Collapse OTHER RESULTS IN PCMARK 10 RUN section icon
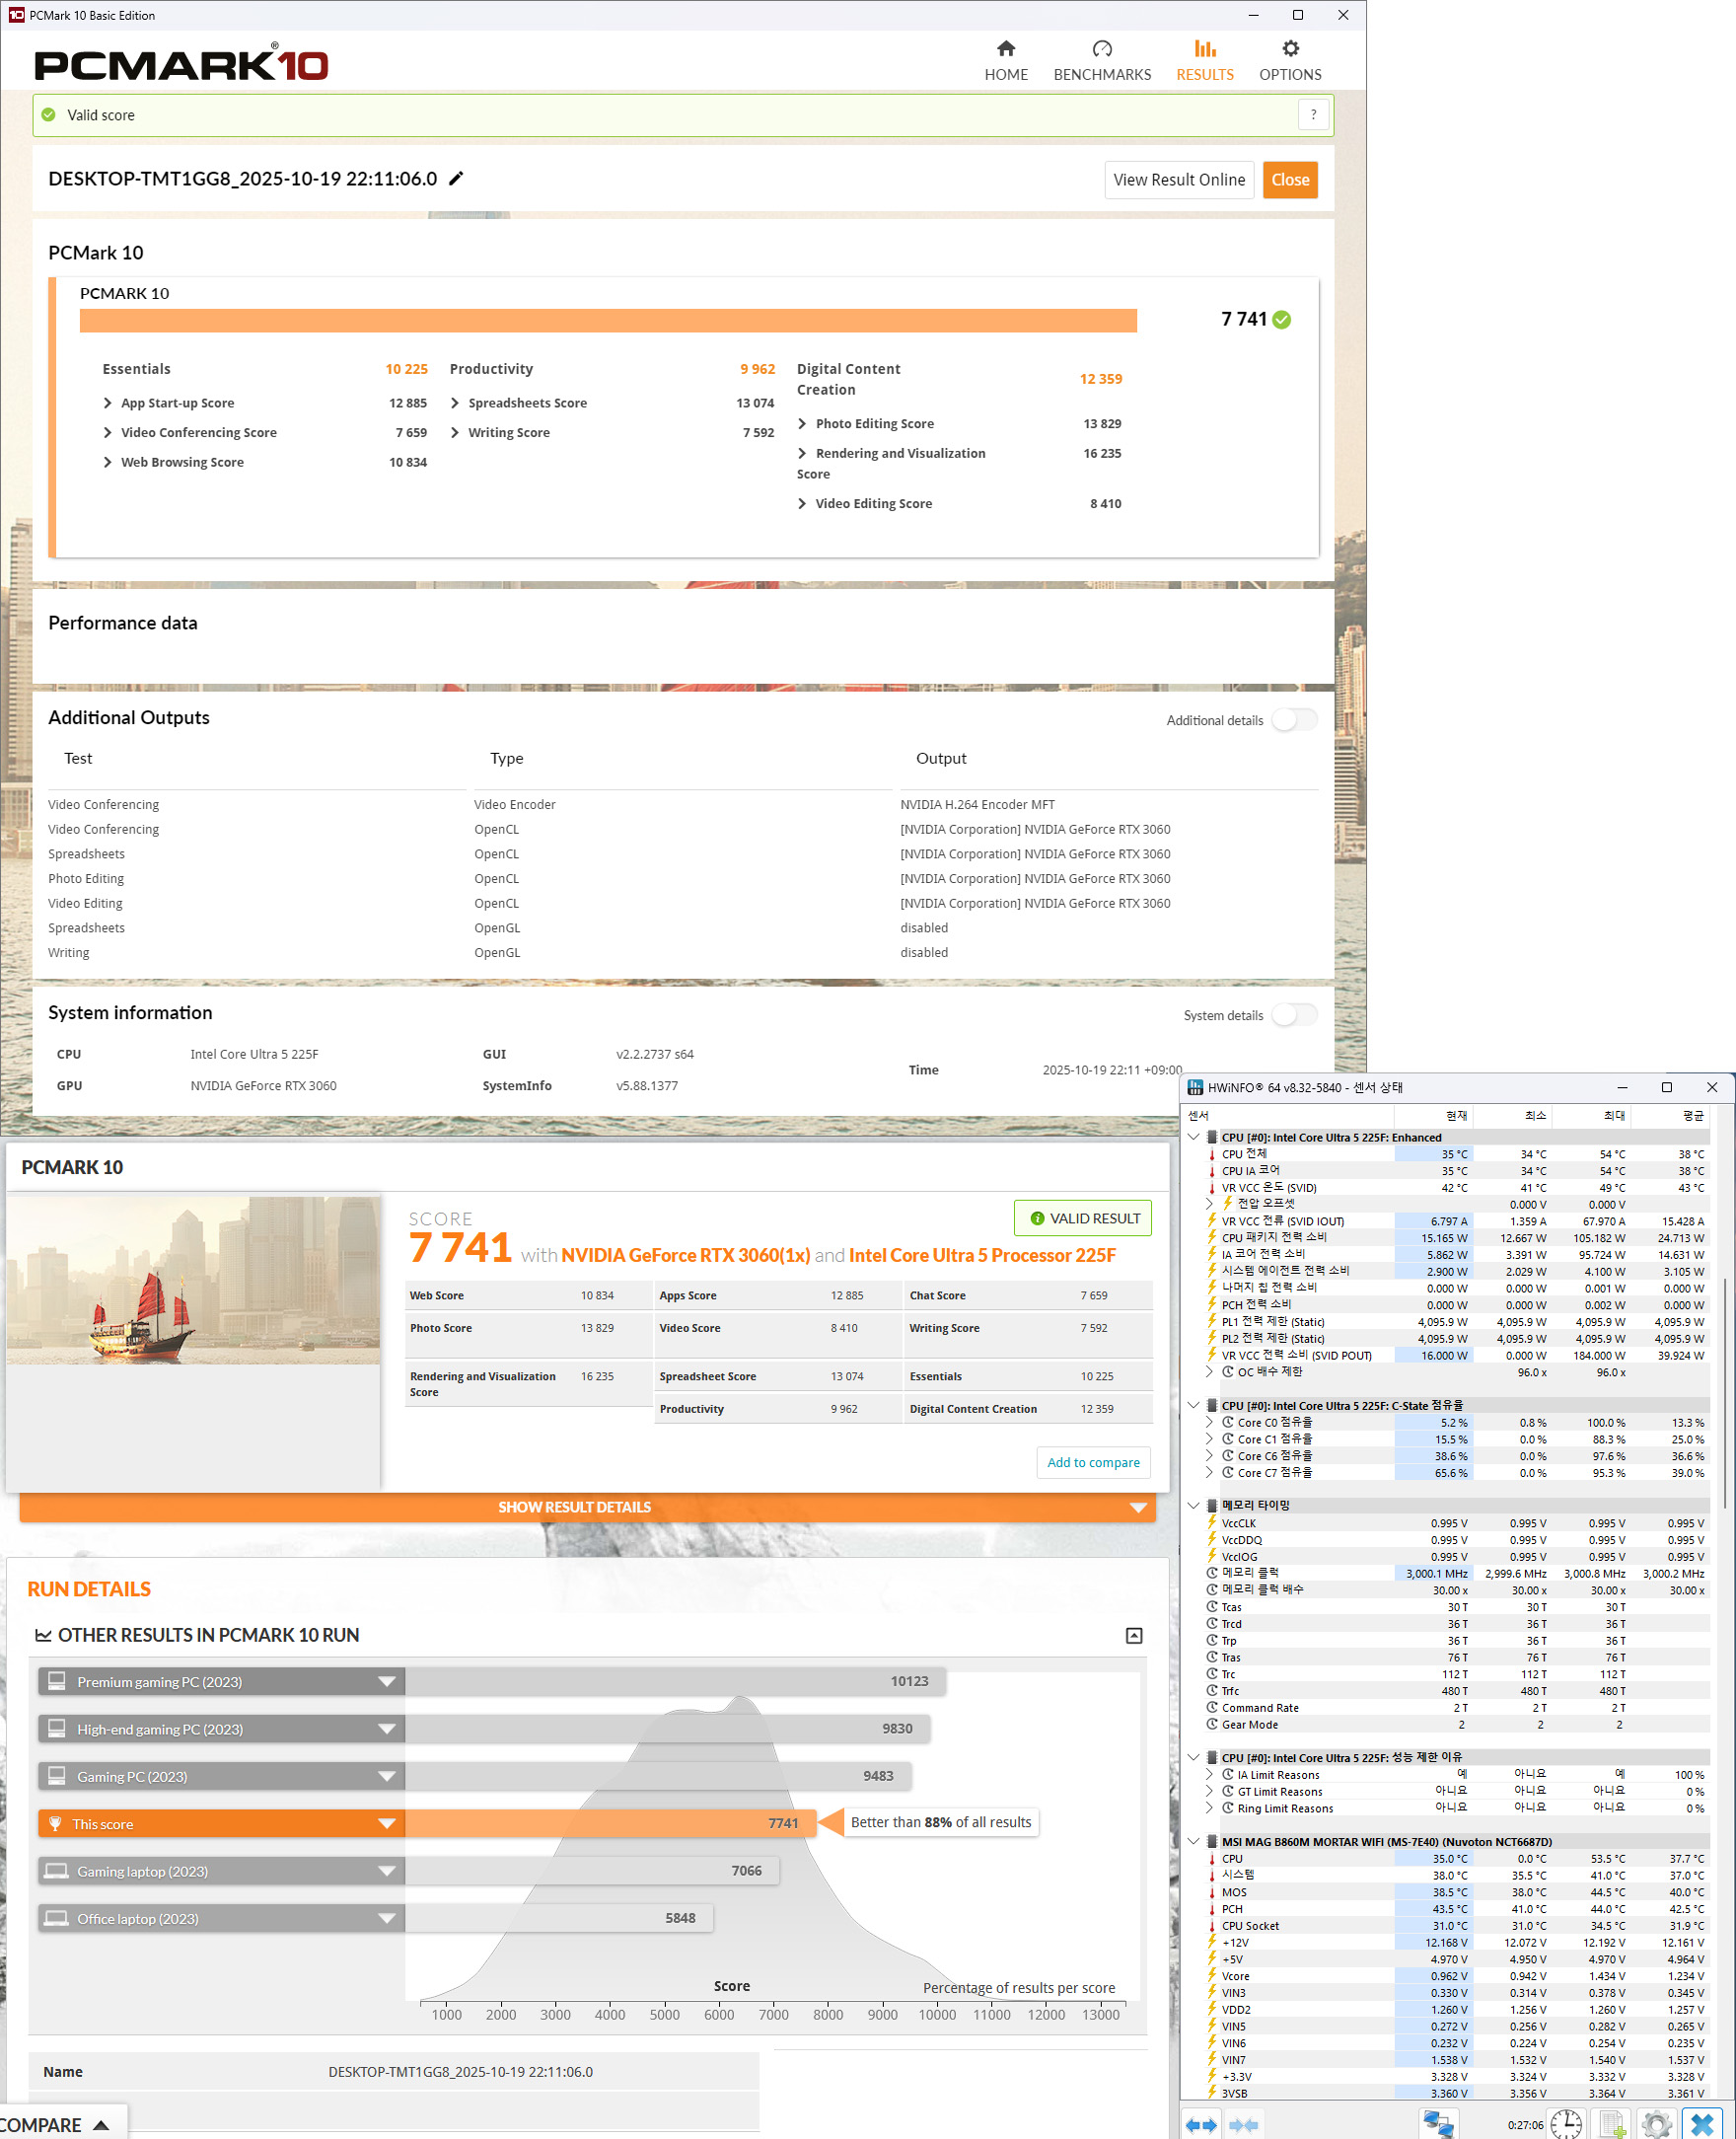The height and width of the screenshot is (2139, 1736). 1134,1635
